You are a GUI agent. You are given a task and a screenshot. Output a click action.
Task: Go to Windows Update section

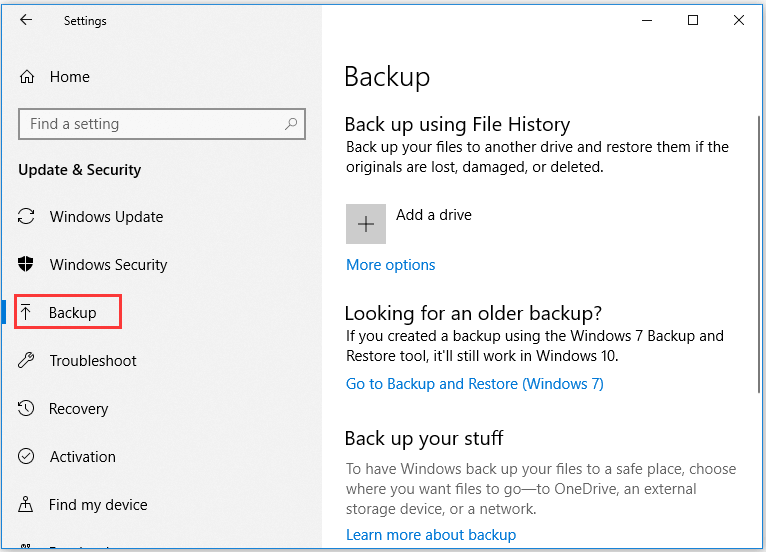click(x=106, y=217)
